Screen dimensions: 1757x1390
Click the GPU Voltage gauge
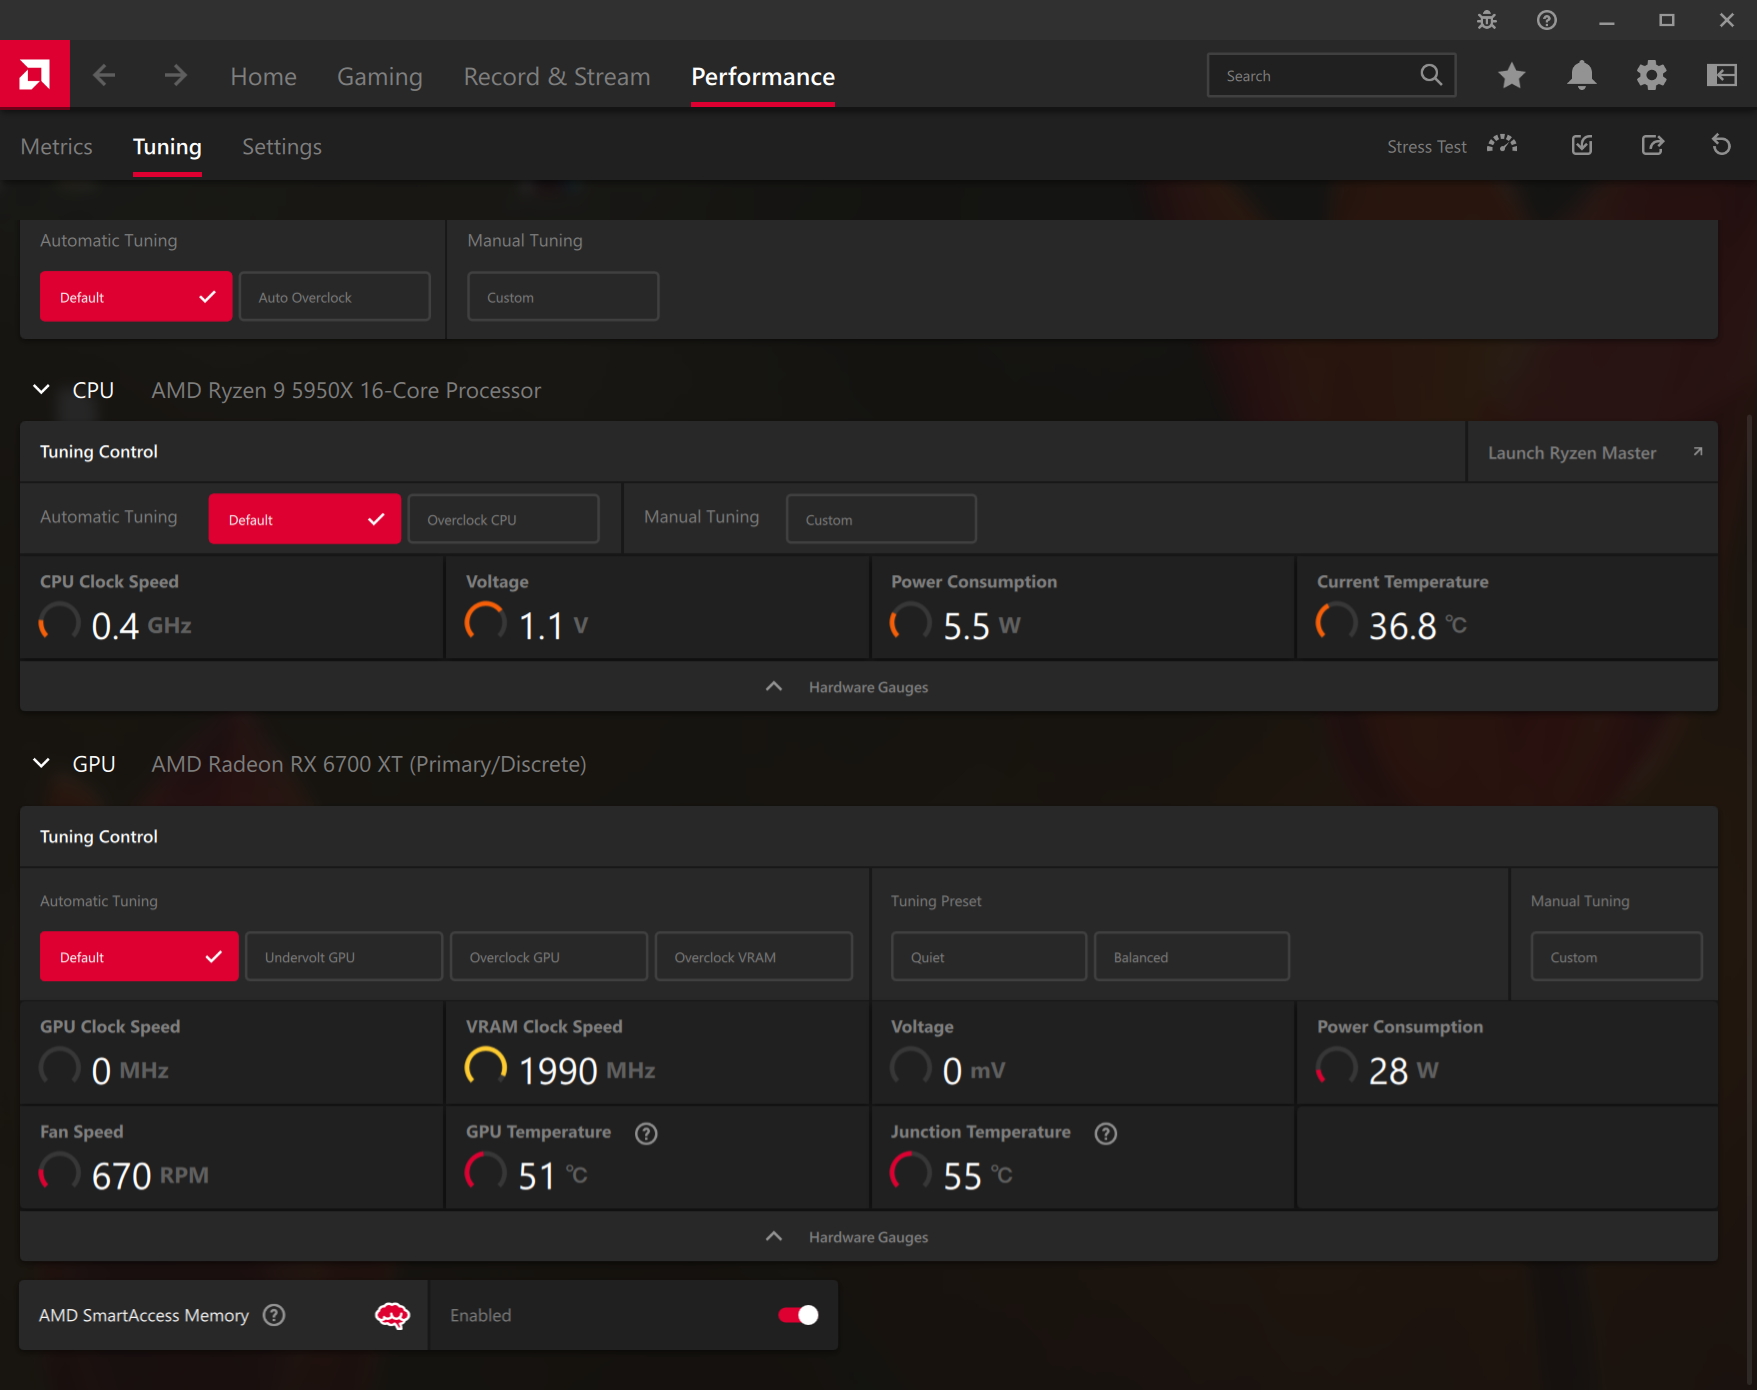[911, 1067]
